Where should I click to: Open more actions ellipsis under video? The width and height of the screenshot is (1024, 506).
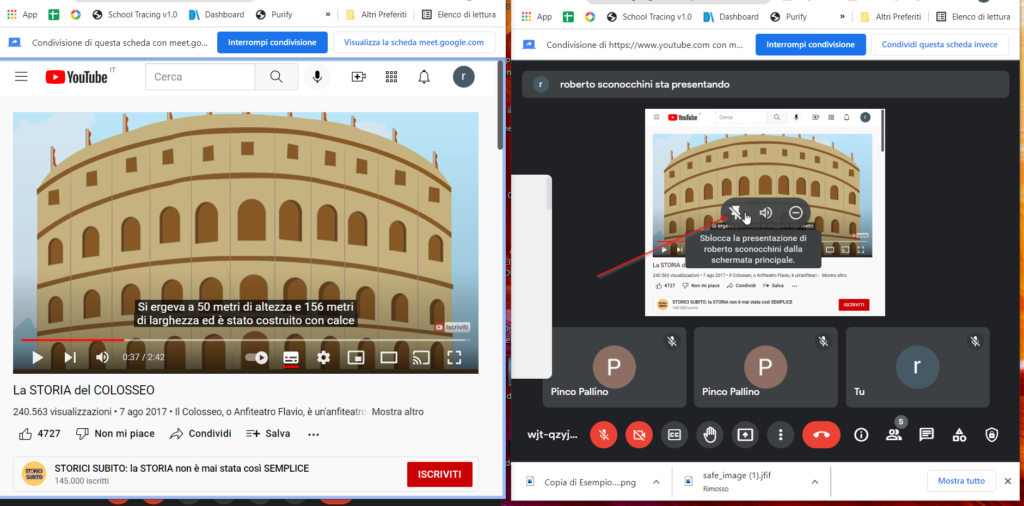(313, 434)
